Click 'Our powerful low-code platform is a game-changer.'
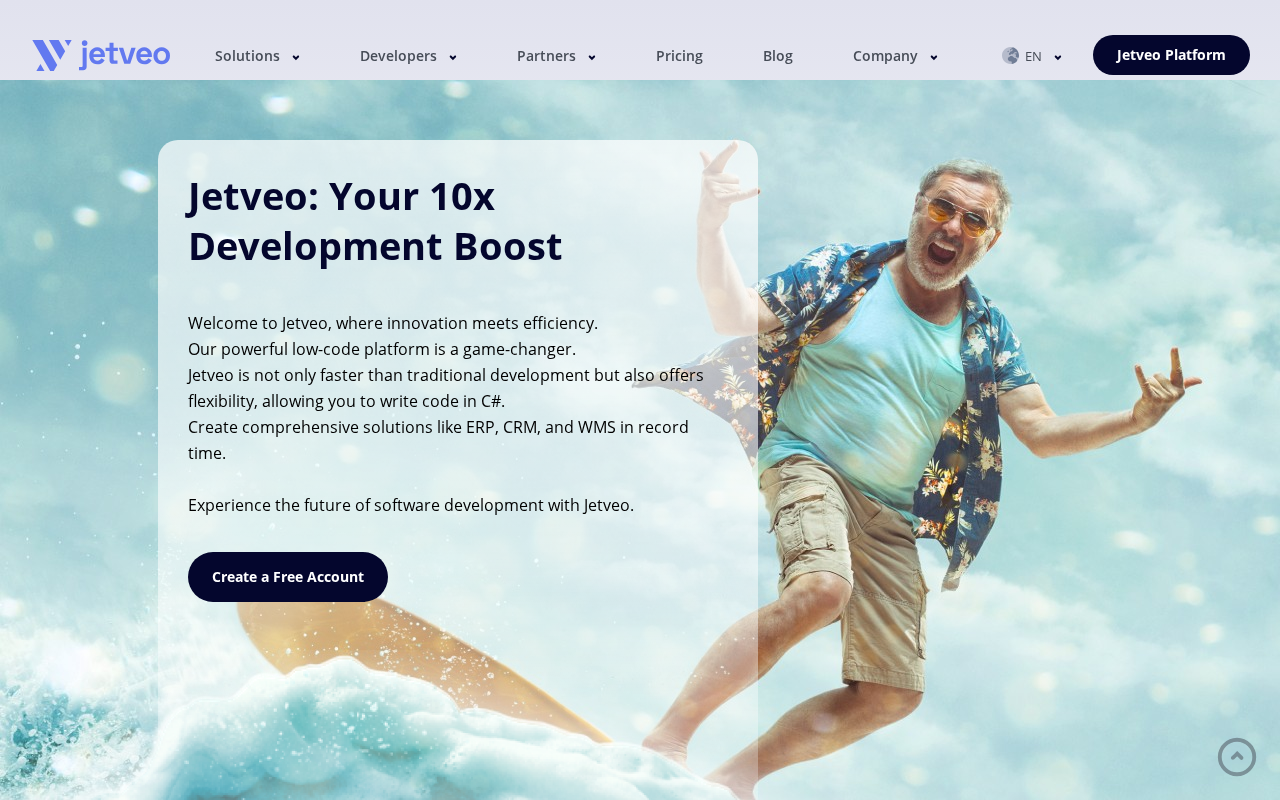 382,349
